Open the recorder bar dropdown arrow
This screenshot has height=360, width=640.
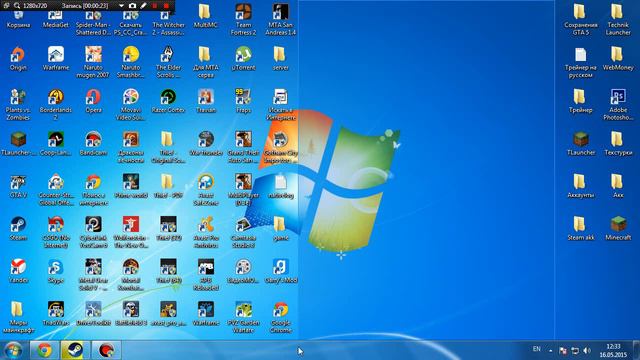point(121,6)
